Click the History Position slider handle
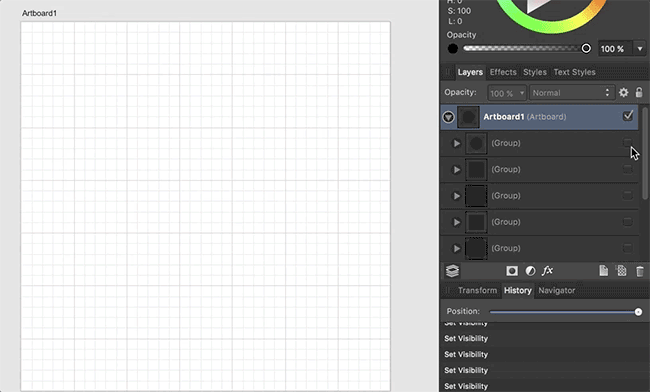This screenshot has height=392, width=650. coord(638,312)
